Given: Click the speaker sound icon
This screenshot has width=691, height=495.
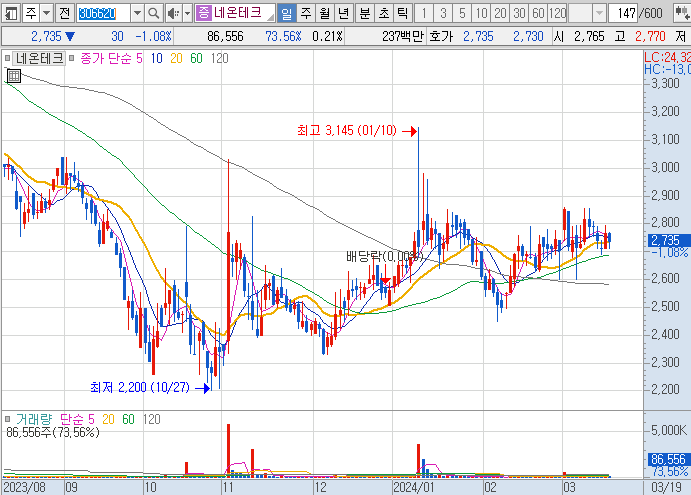Looking at the screenshot, I should pyautogui.click(x=173, y=13).
